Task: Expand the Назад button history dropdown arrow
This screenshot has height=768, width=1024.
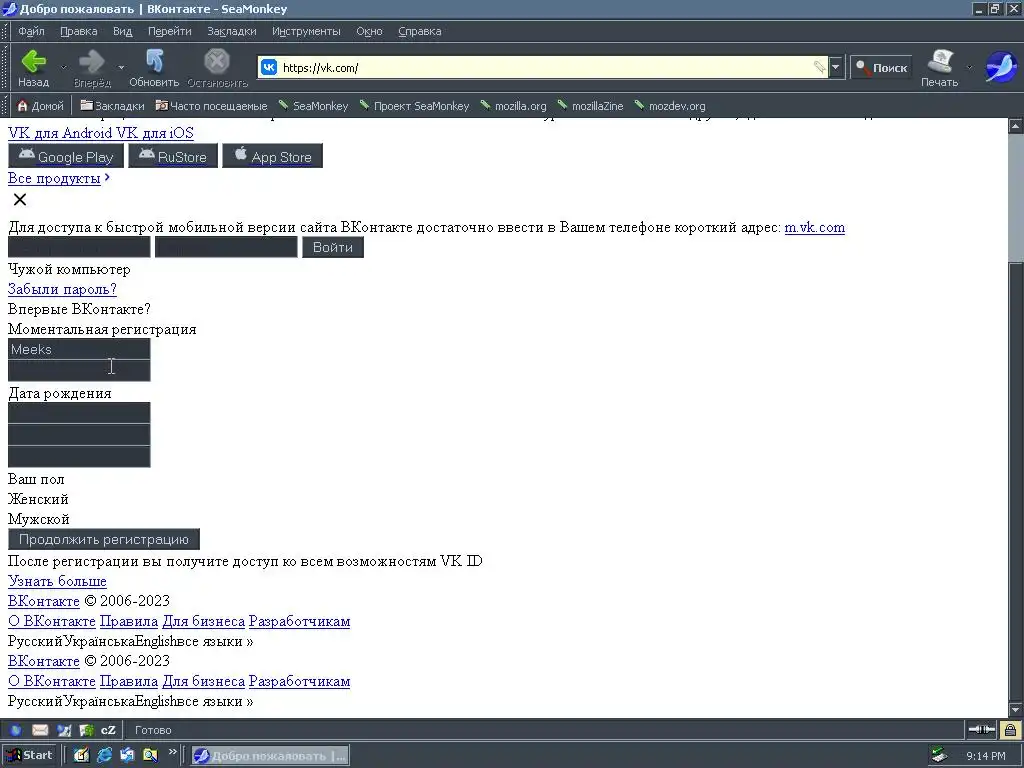Action: (63, 67)
